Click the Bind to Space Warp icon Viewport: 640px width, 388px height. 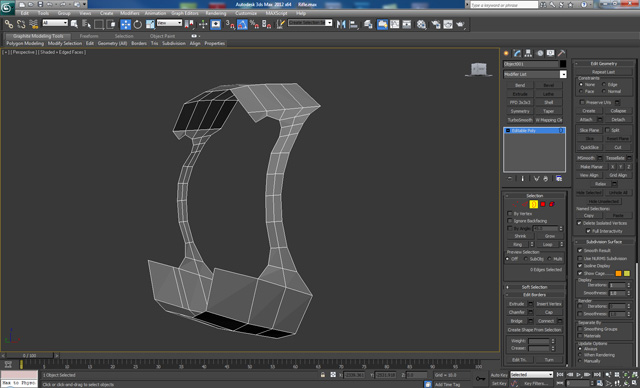(x=33, y=24)
